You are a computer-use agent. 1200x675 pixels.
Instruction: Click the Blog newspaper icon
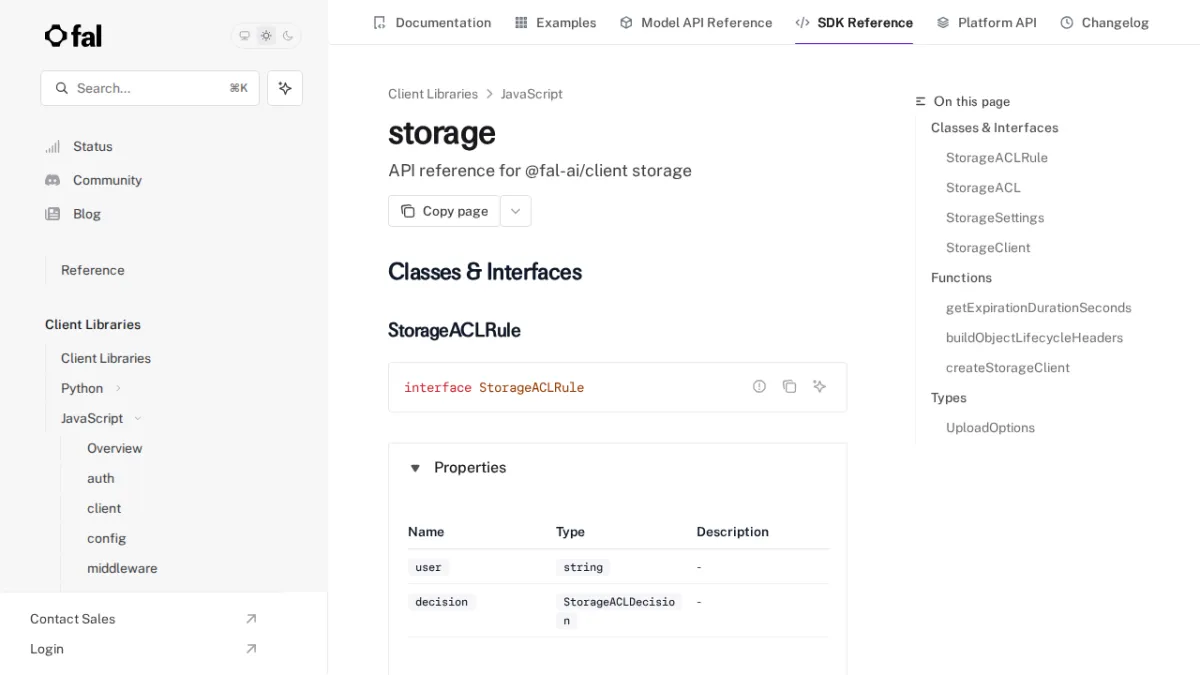coord(53,214)
